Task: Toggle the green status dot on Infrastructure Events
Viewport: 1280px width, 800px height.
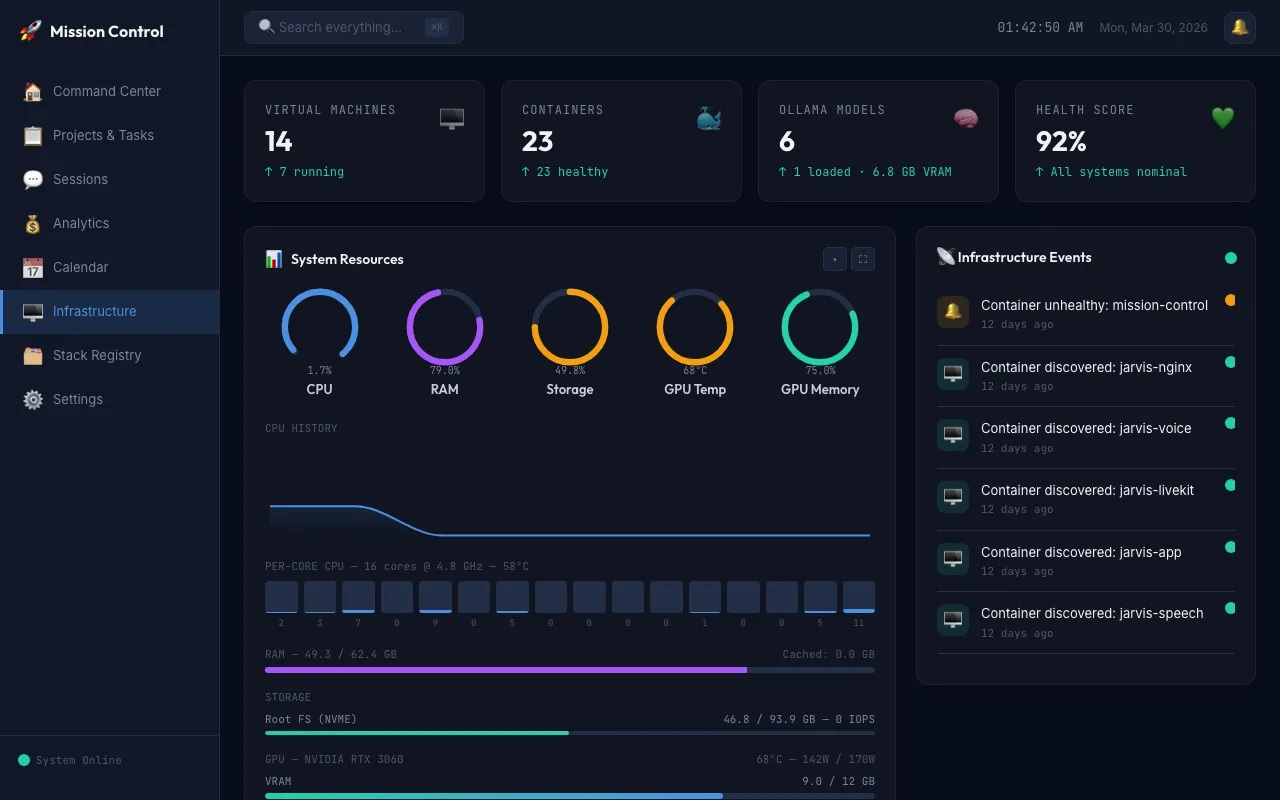Action: 1230,258
